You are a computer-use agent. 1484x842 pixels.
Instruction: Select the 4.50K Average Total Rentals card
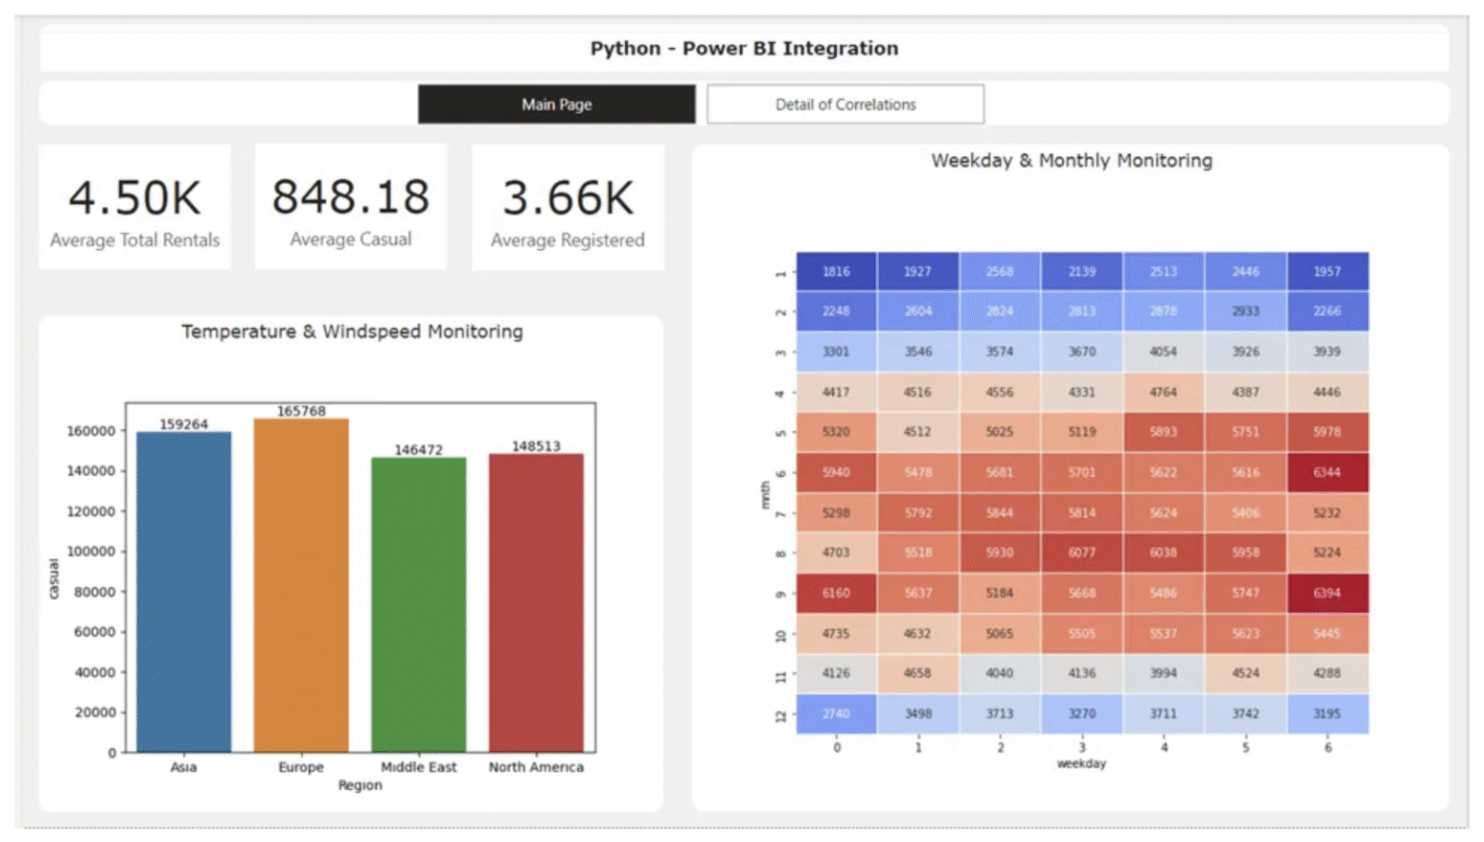tap(135, 207)
